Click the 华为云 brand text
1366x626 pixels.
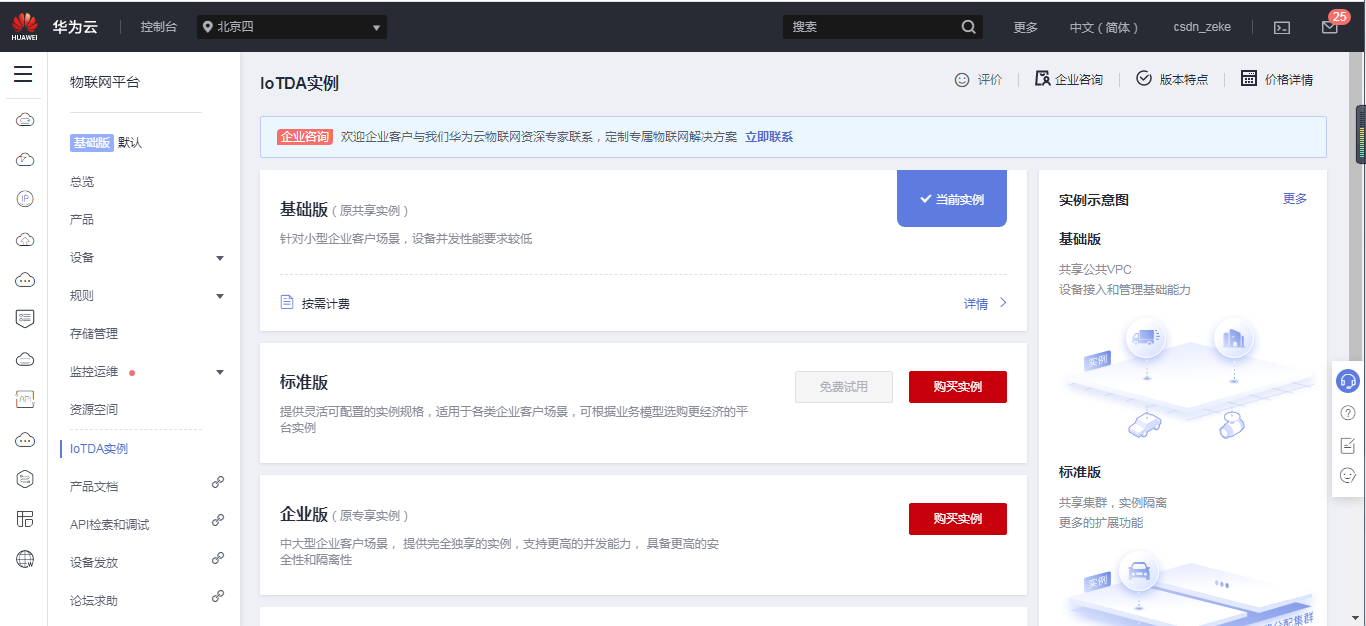pos(75,27)
